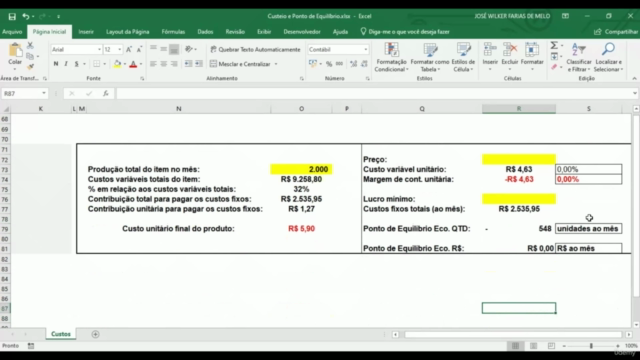The image size is (640, 360).
Task: Click the Align Right icon
Action: tap(174, 64)
